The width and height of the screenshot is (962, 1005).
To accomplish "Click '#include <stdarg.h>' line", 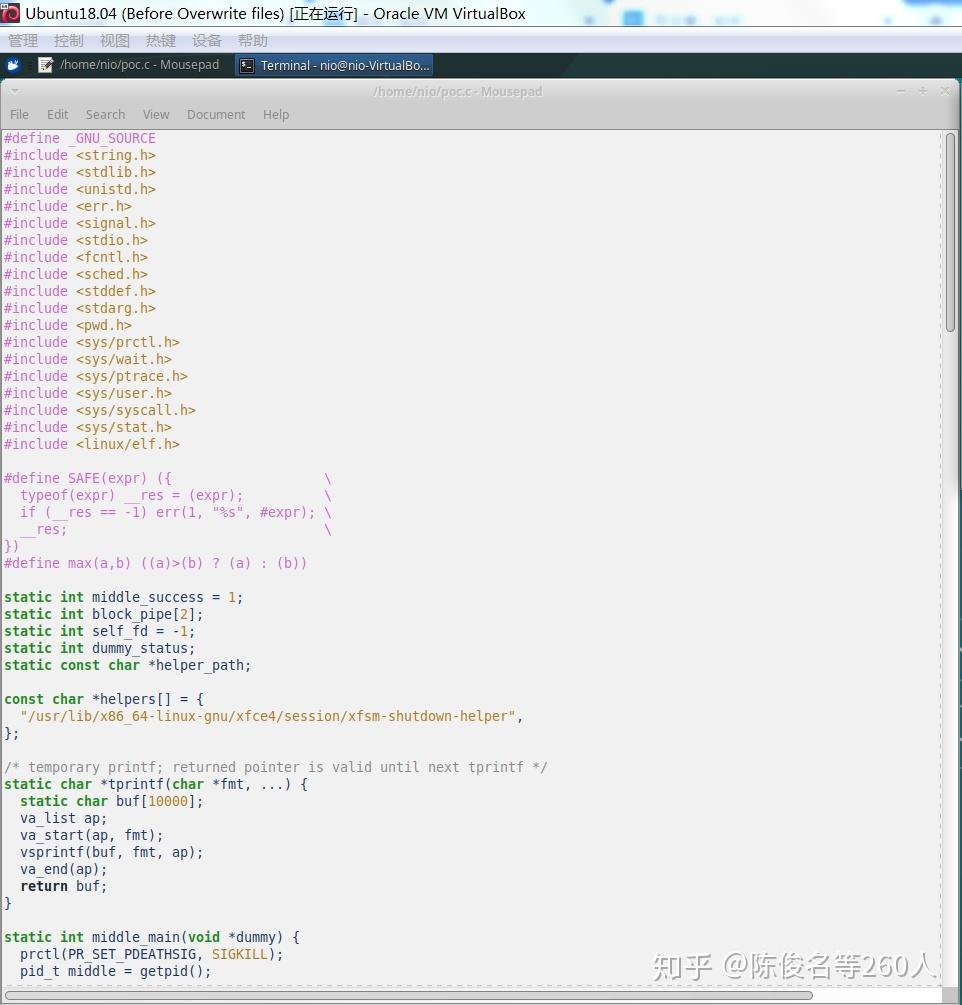I will 79,308.
